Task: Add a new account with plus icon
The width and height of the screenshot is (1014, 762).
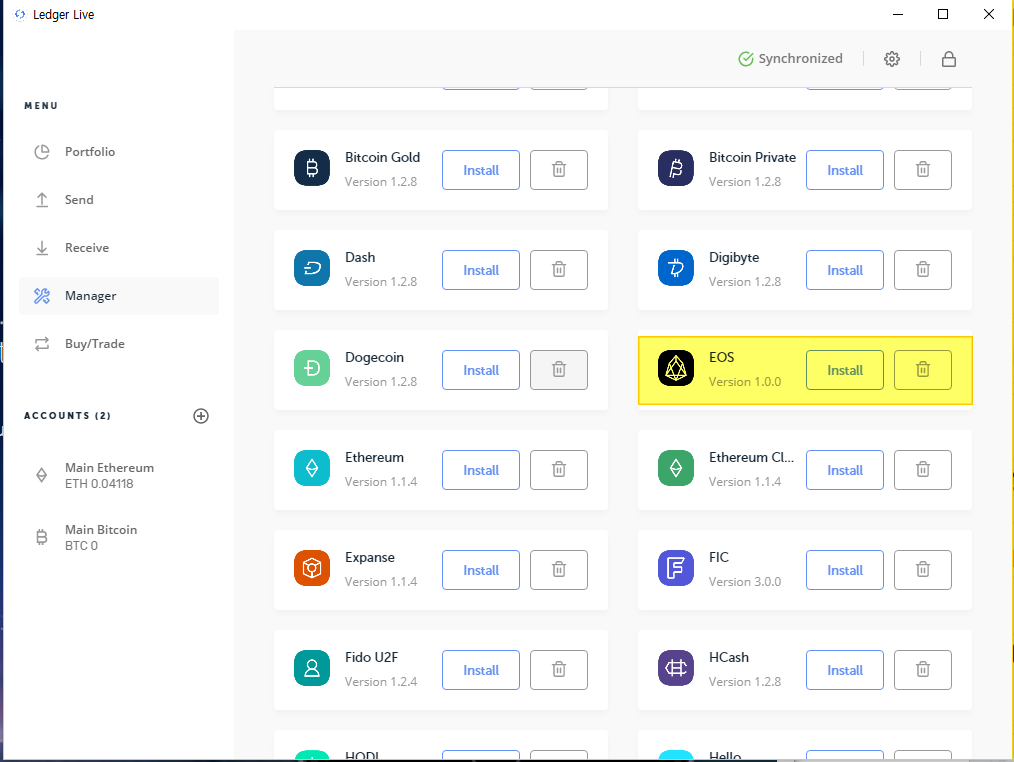Action: [x=201, y=416]
